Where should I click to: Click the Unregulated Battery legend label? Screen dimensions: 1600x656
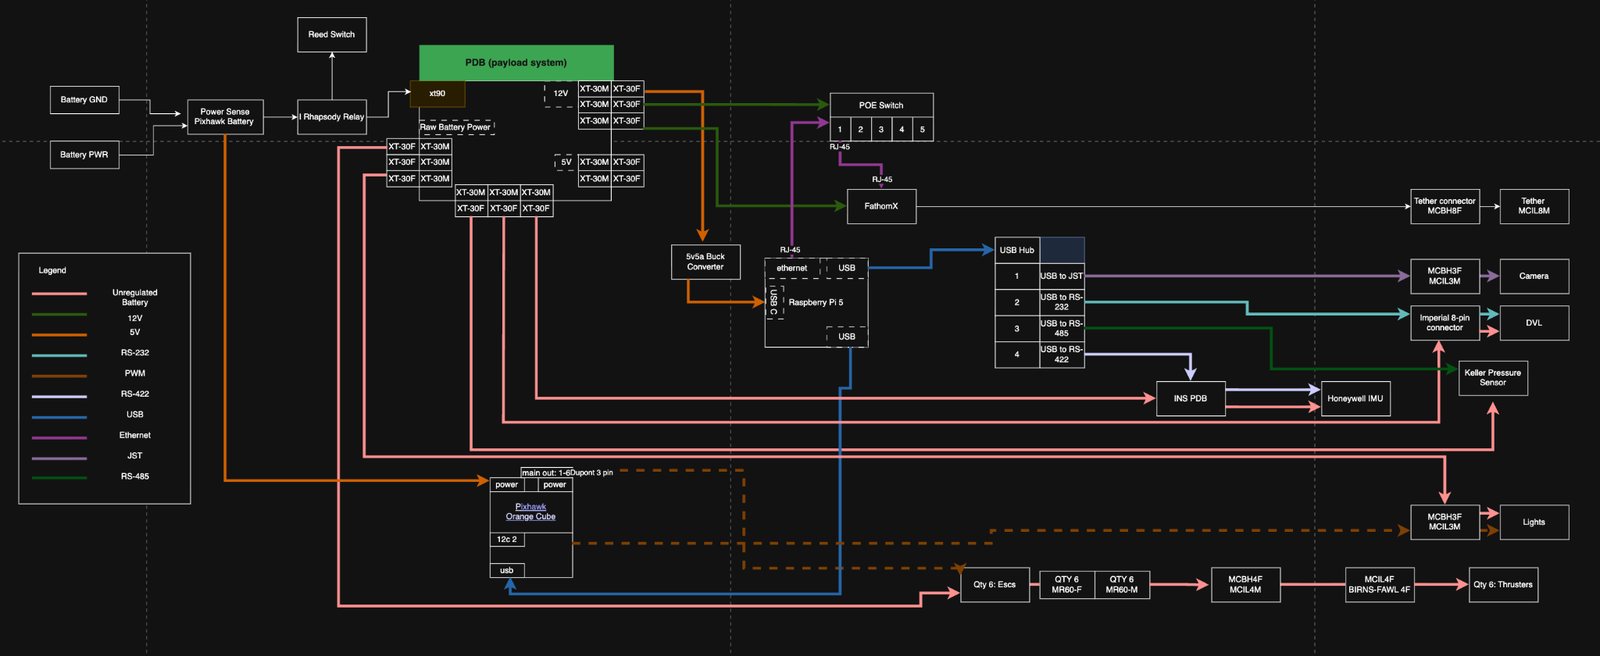135,297
